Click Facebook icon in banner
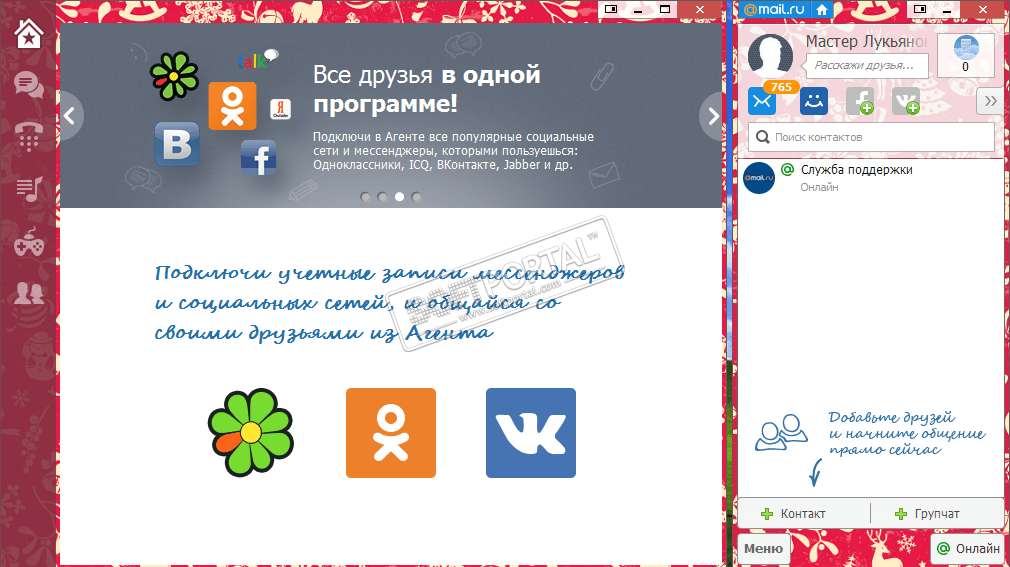 tap(259, 158)
